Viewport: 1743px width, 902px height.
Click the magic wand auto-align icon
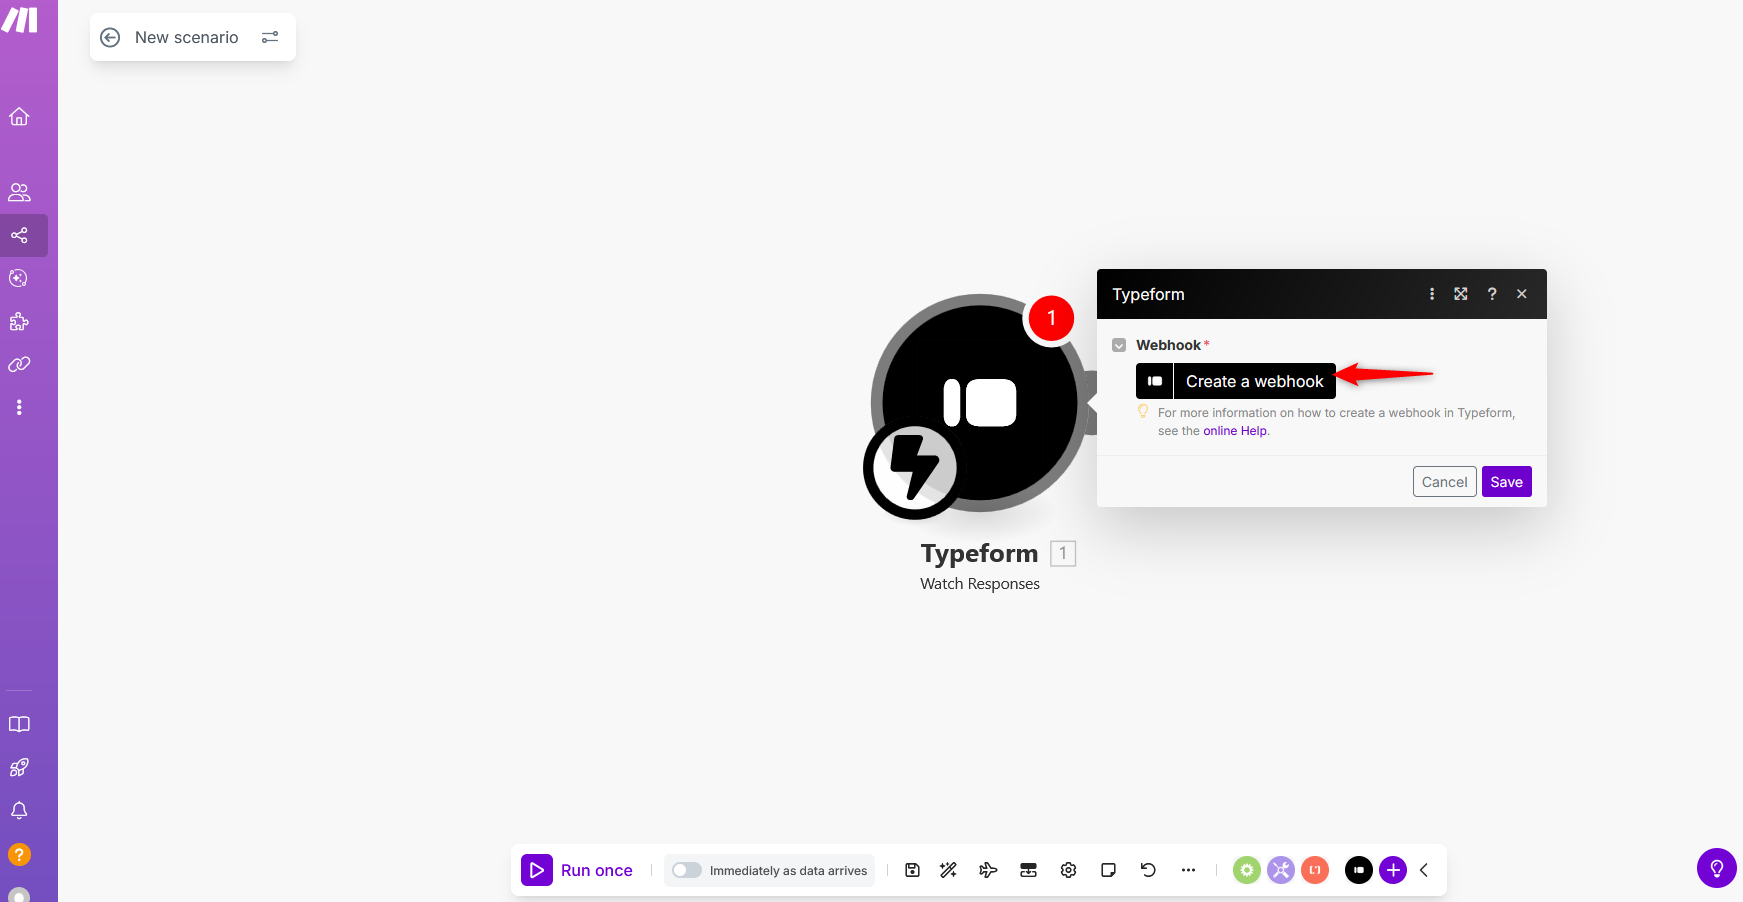(948, 870)
